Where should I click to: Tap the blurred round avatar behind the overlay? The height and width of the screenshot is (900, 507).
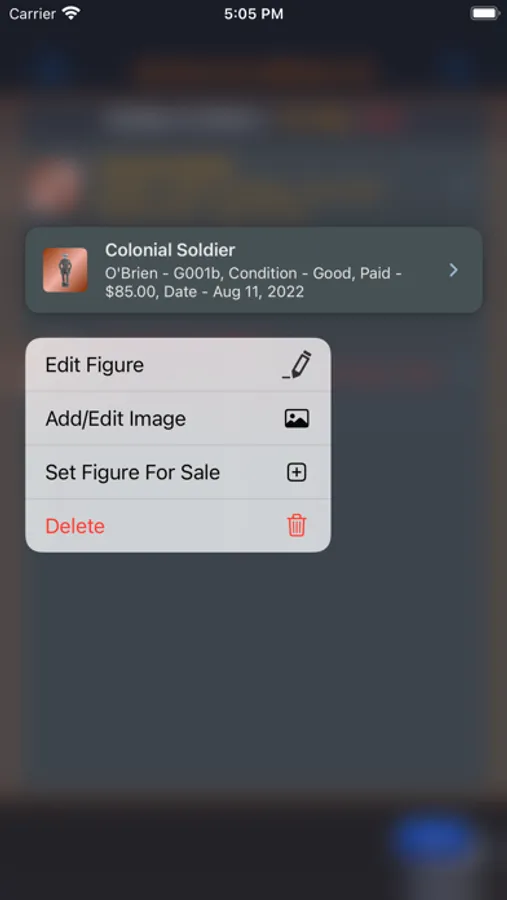tap(53, 185)
